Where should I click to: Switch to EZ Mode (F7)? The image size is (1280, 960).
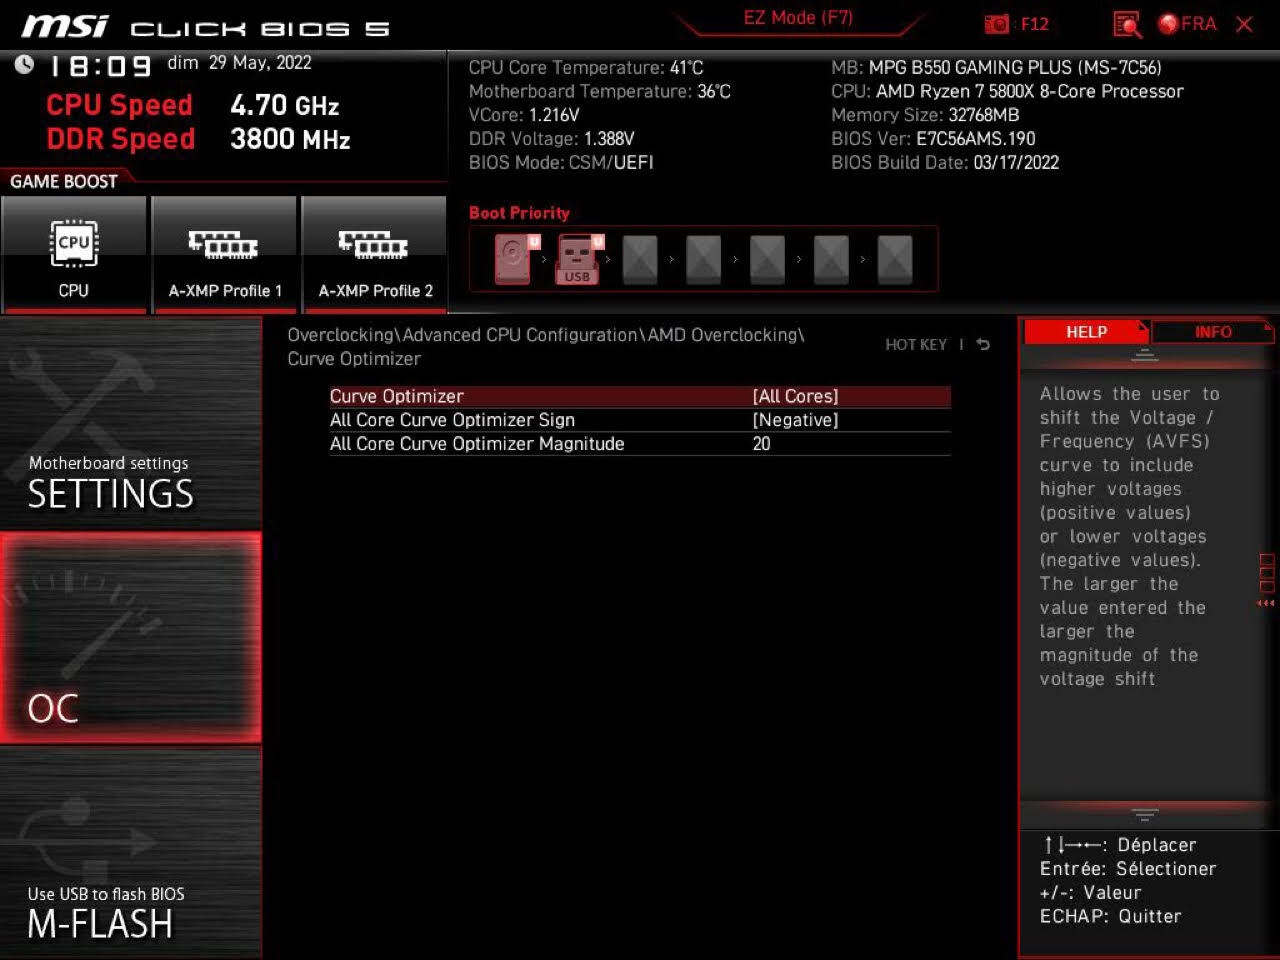[x=798, y=18]
